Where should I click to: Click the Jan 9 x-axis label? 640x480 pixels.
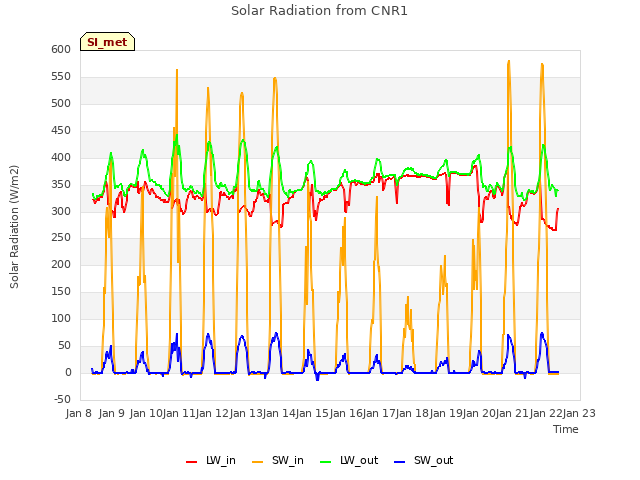[x=112, y=413]
